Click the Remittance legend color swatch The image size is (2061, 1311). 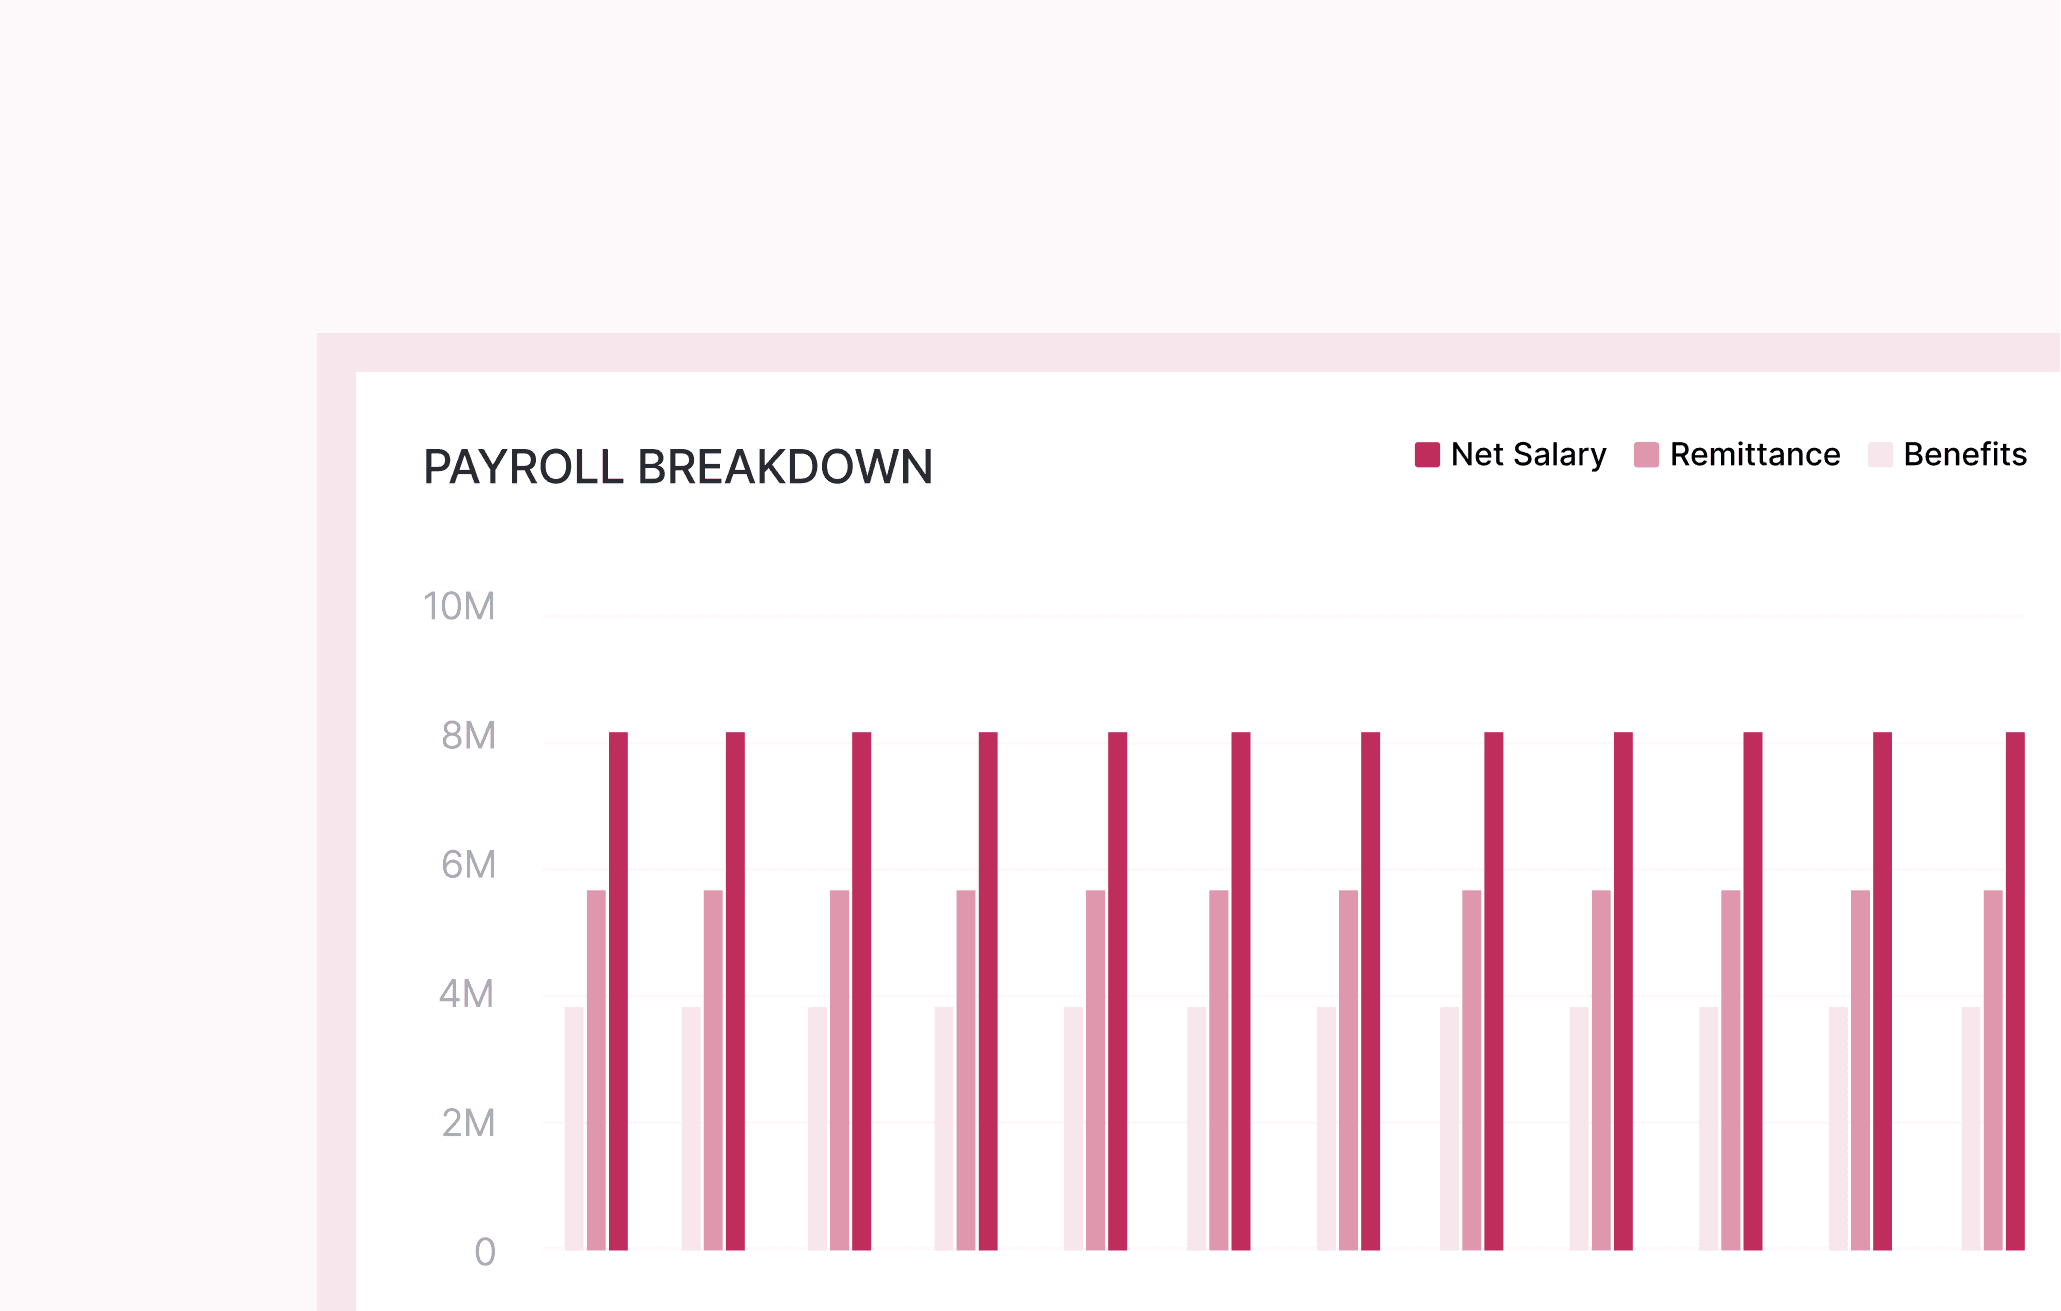click(x=1645, y=454)
